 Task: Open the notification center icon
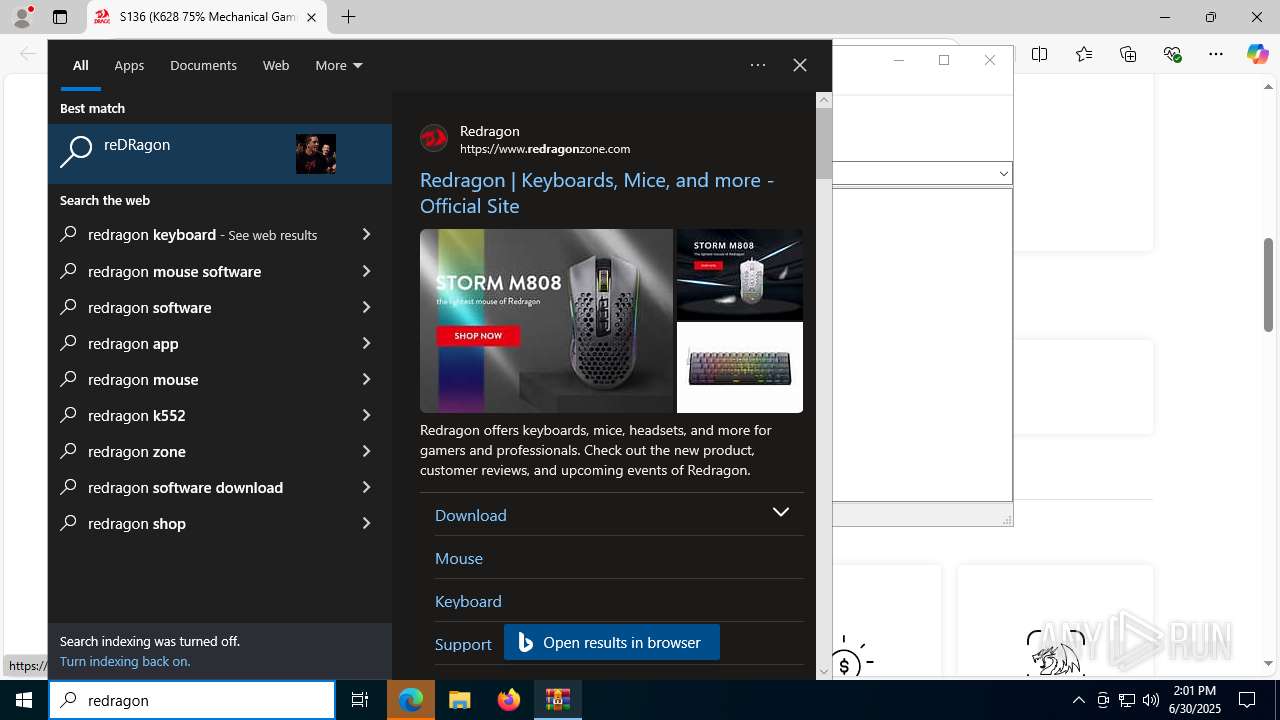(x=1247, y=700)
